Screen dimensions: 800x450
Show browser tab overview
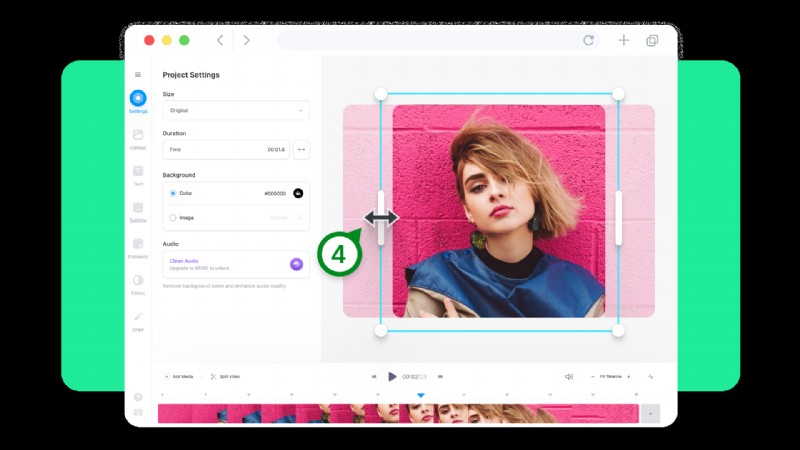652,40
